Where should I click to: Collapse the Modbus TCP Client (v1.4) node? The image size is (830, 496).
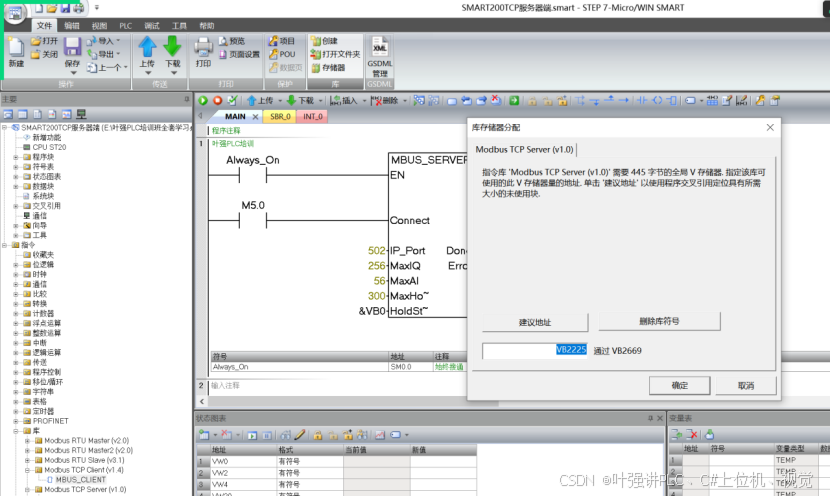tap(28, 470)
